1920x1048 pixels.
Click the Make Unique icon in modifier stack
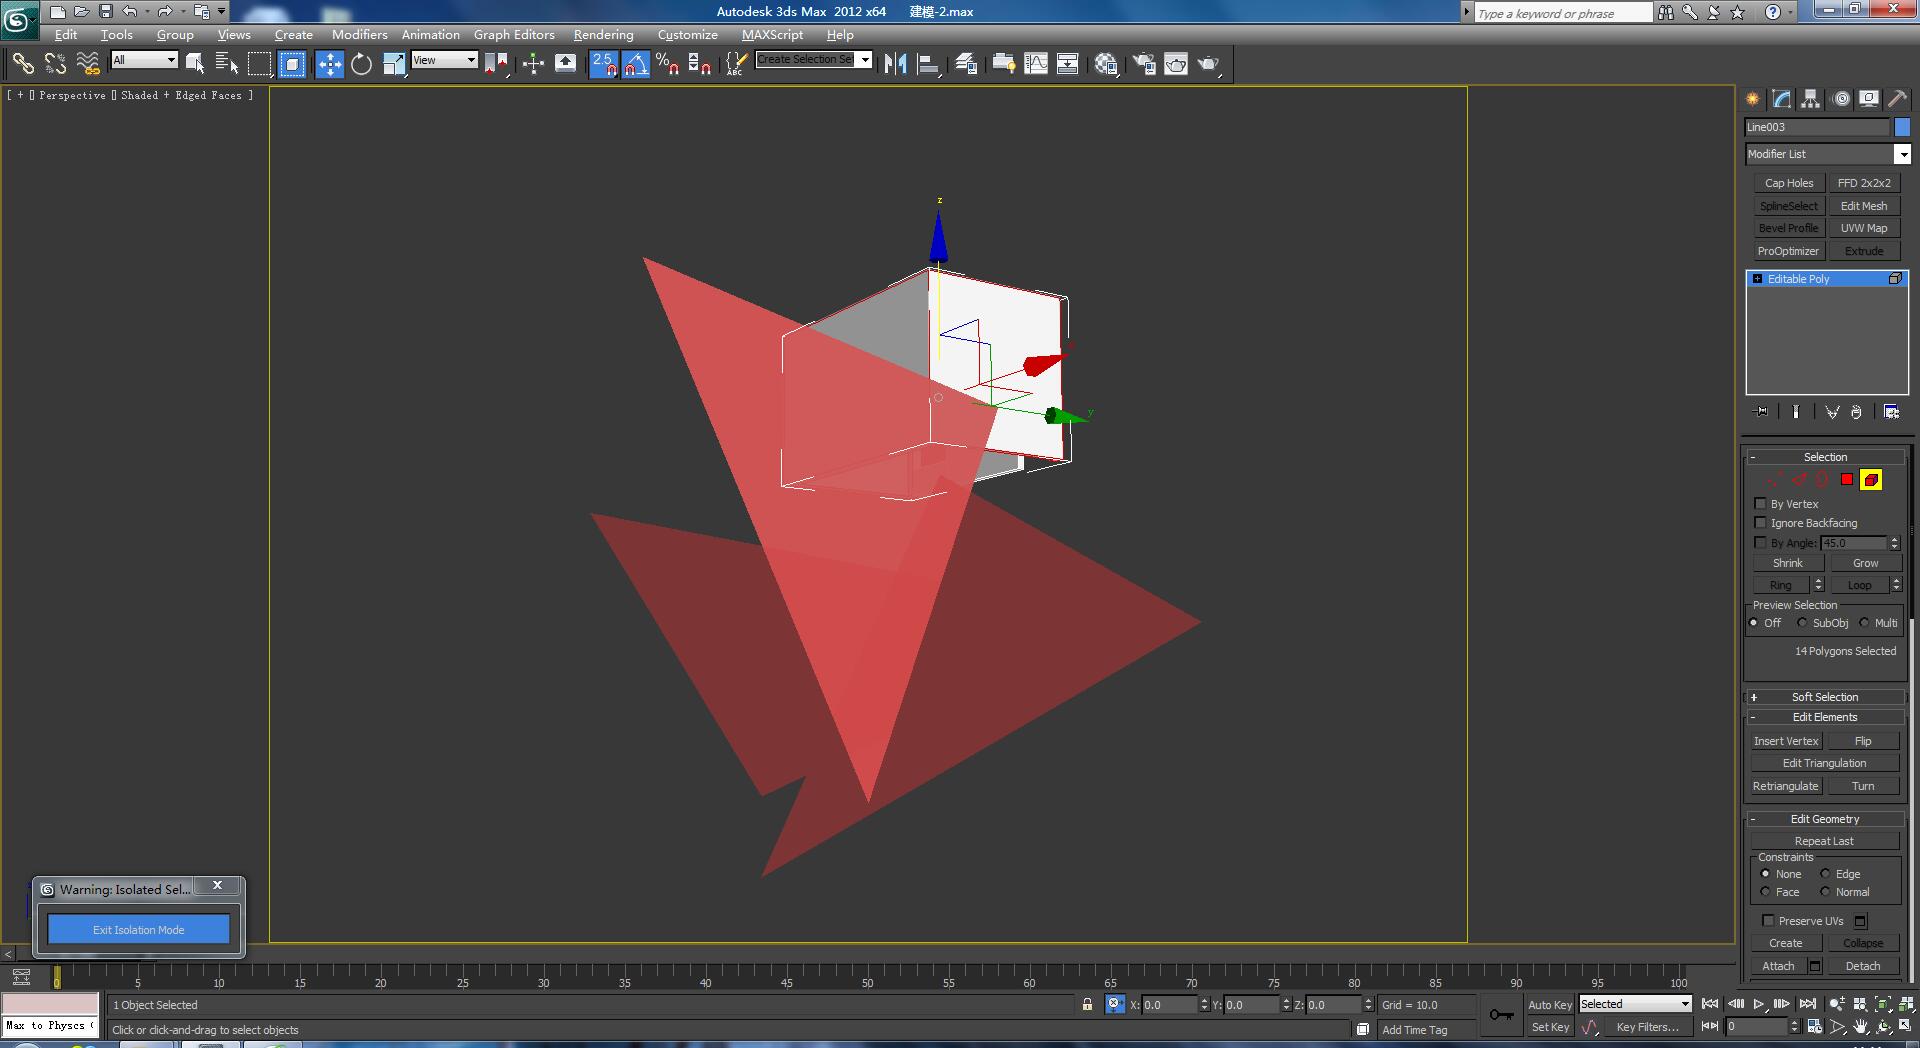tap(1832, 412)
